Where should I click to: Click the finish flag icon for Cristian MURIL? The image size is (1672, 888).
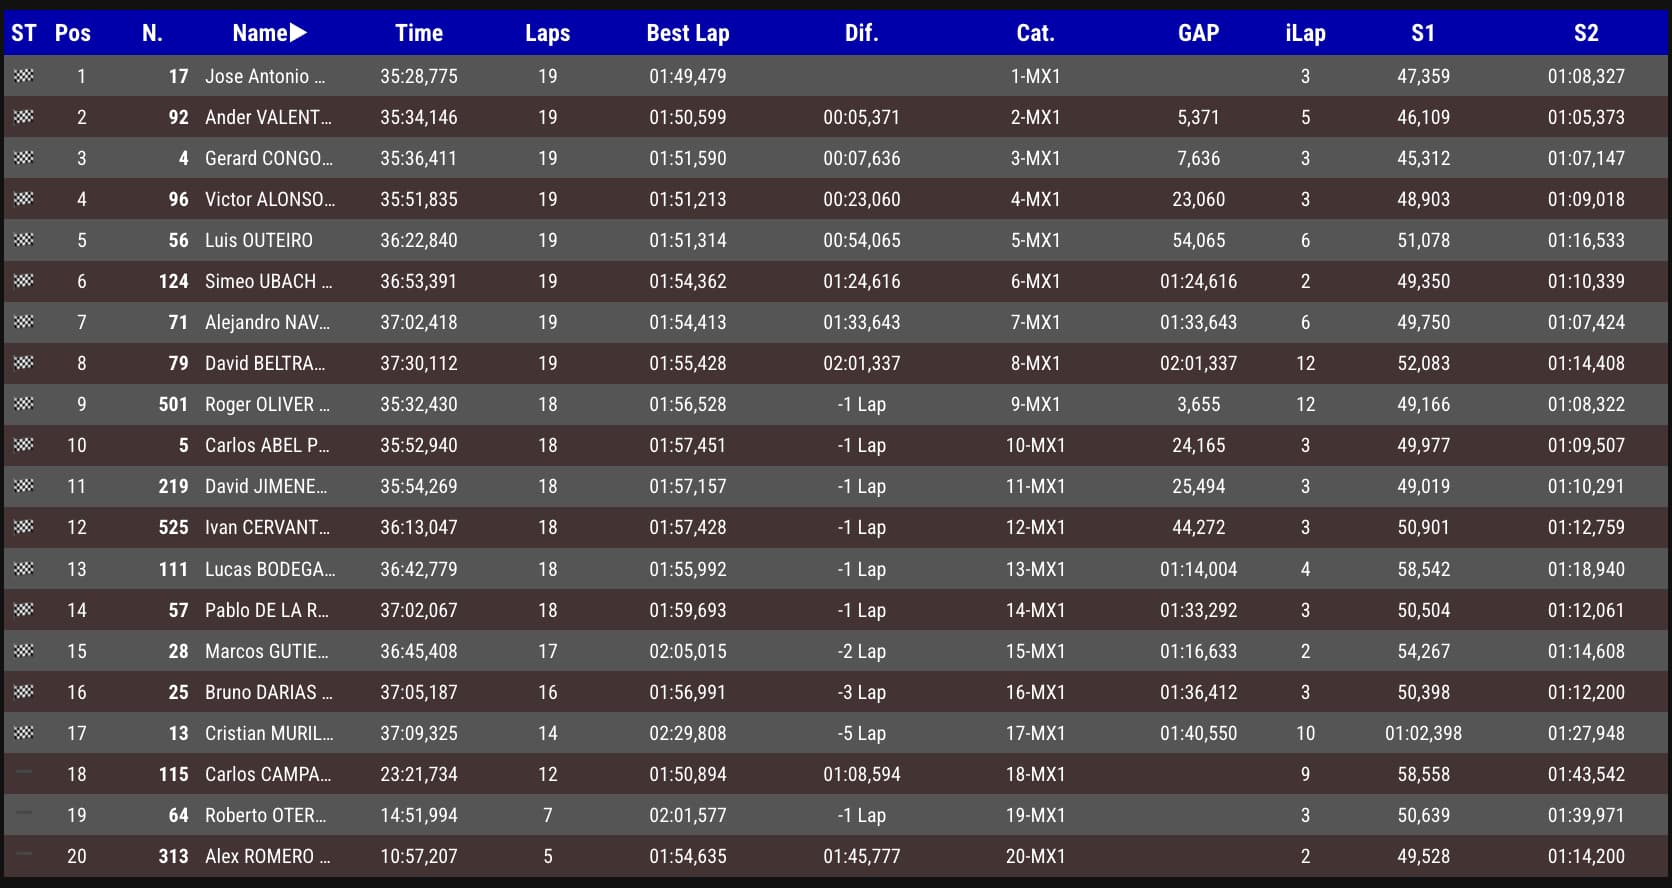24,733
